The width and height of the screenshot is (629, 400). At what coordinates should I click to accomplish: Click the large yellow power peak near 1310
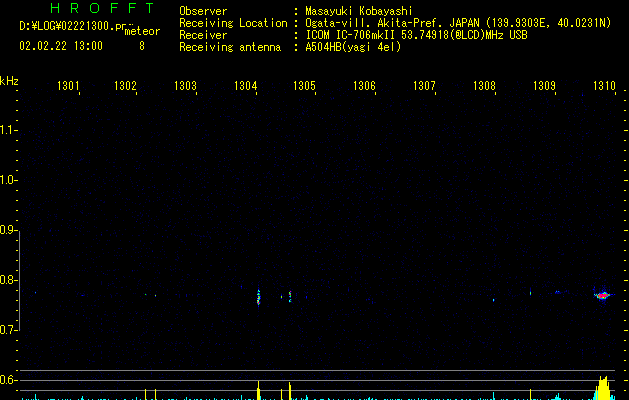click(x=603, y=388)
